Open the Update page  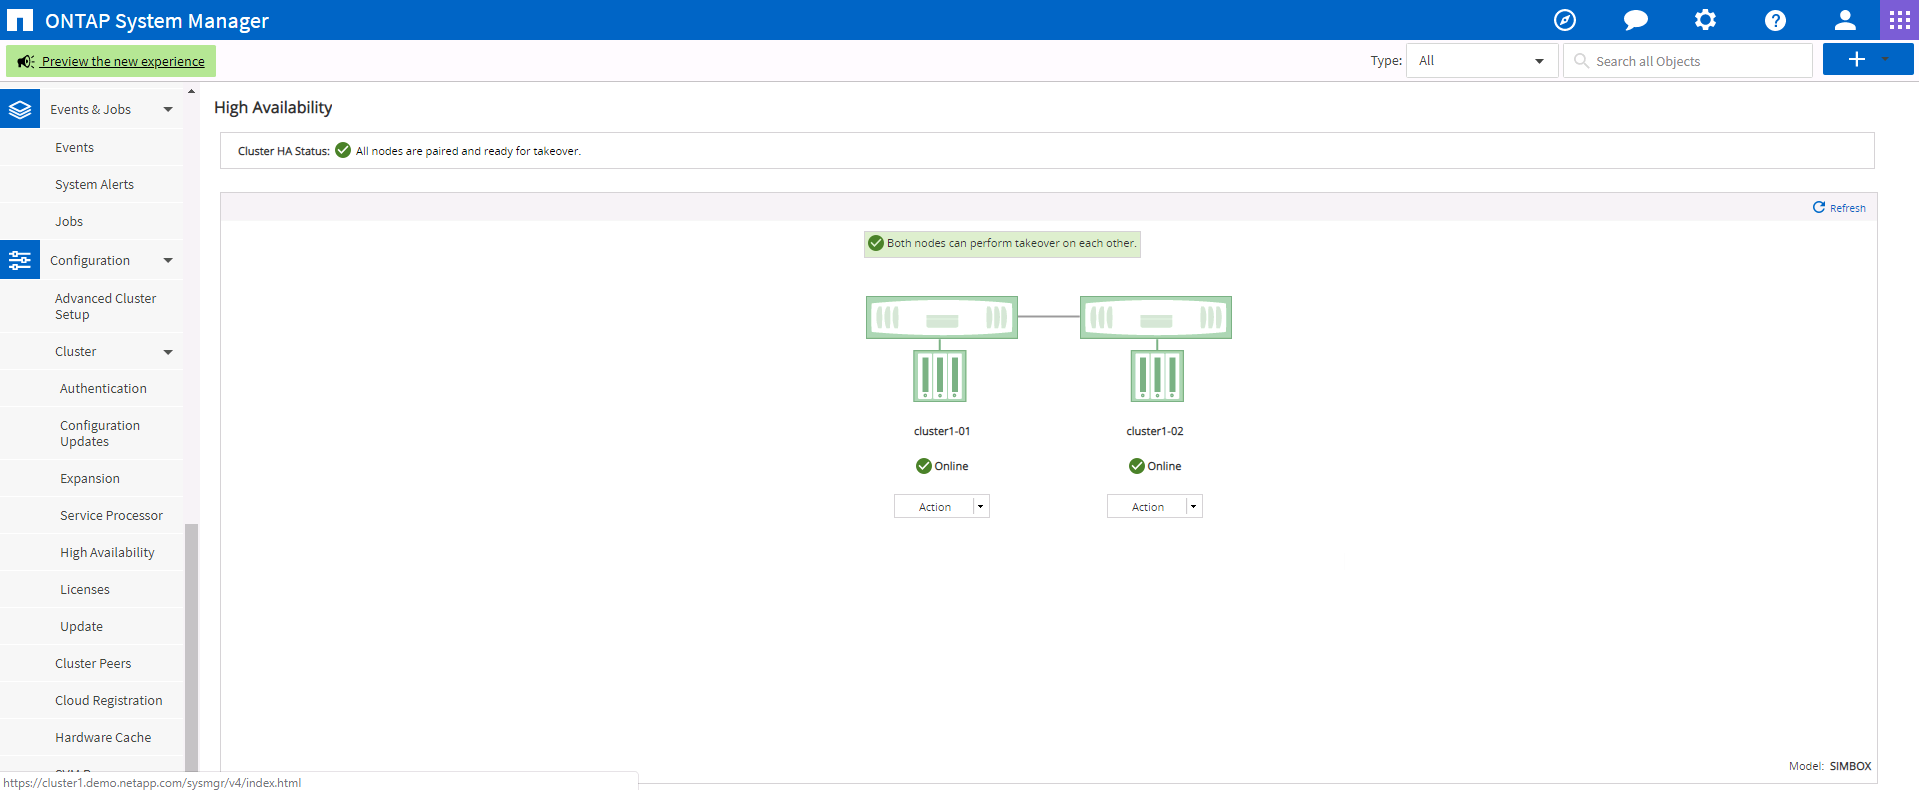[x=81, y=626]
